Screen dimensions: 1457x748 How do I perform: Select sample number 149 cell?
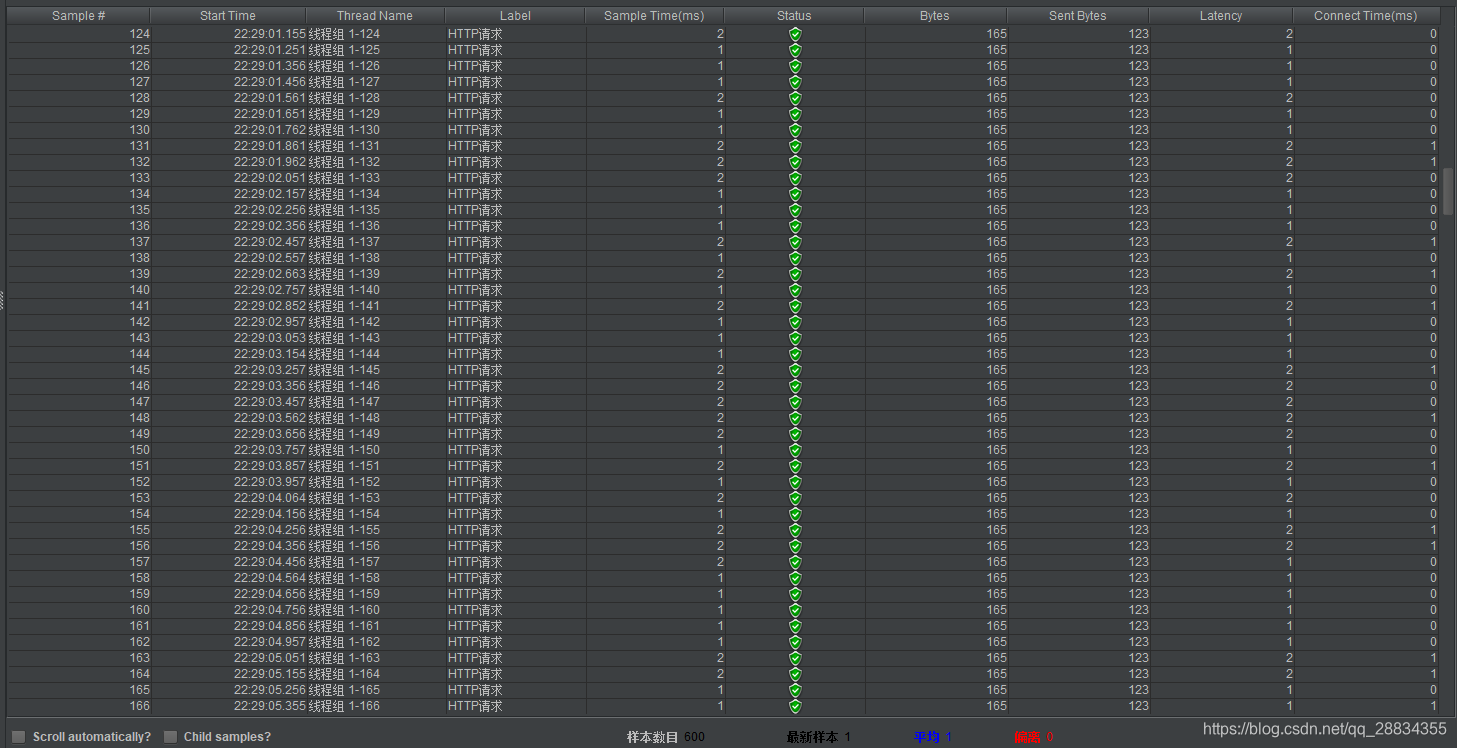tap(140, 434)
